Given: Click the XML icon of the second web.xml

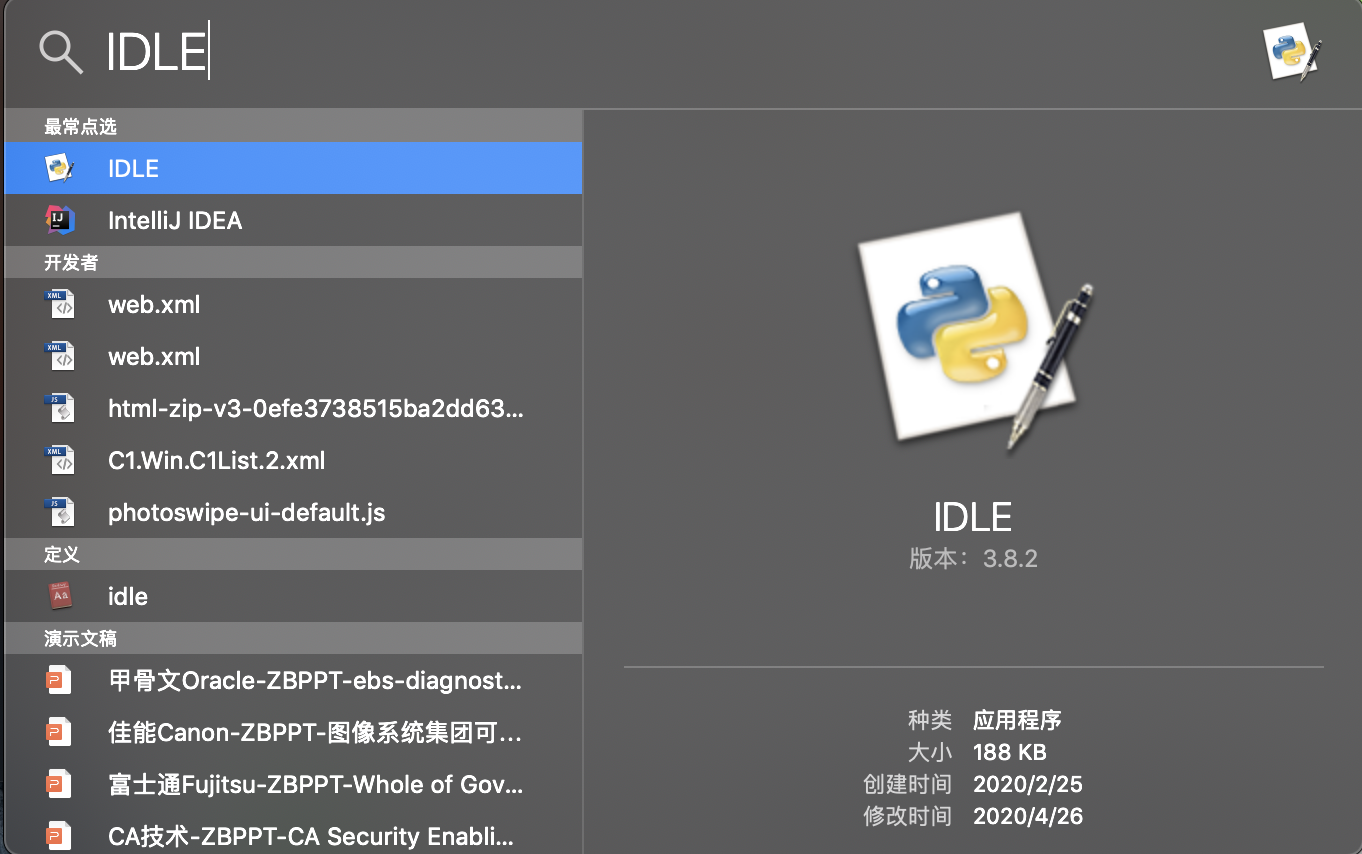Looking at the screenshot, I should tap(61, 356).
